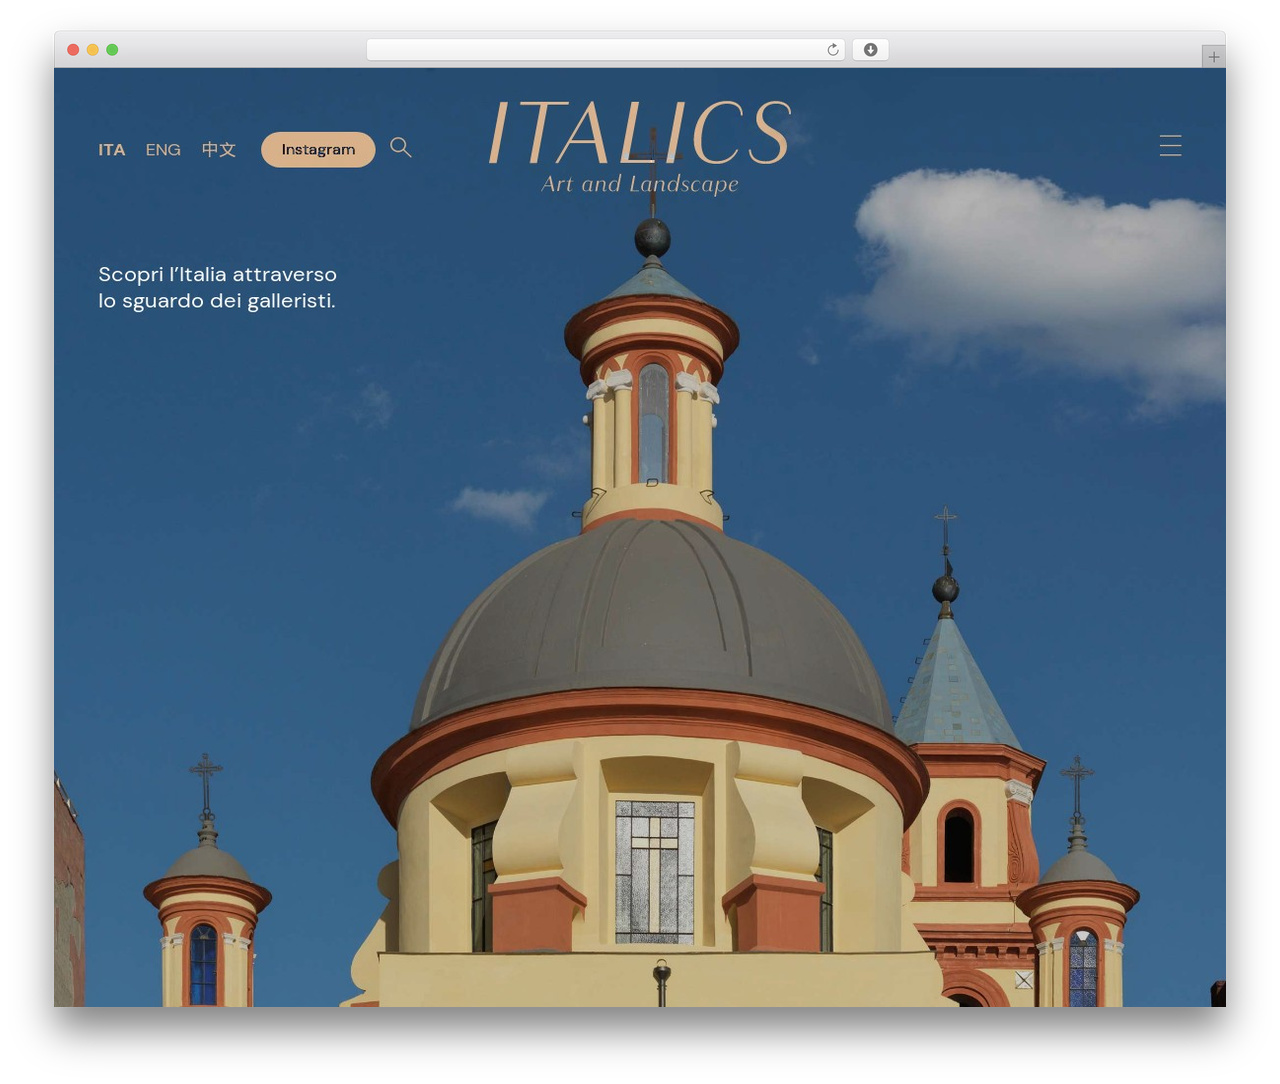Close the browser window with red button
This screenshot has width=1280, height=1084.
pyautogui.click(x=73, y=50)
